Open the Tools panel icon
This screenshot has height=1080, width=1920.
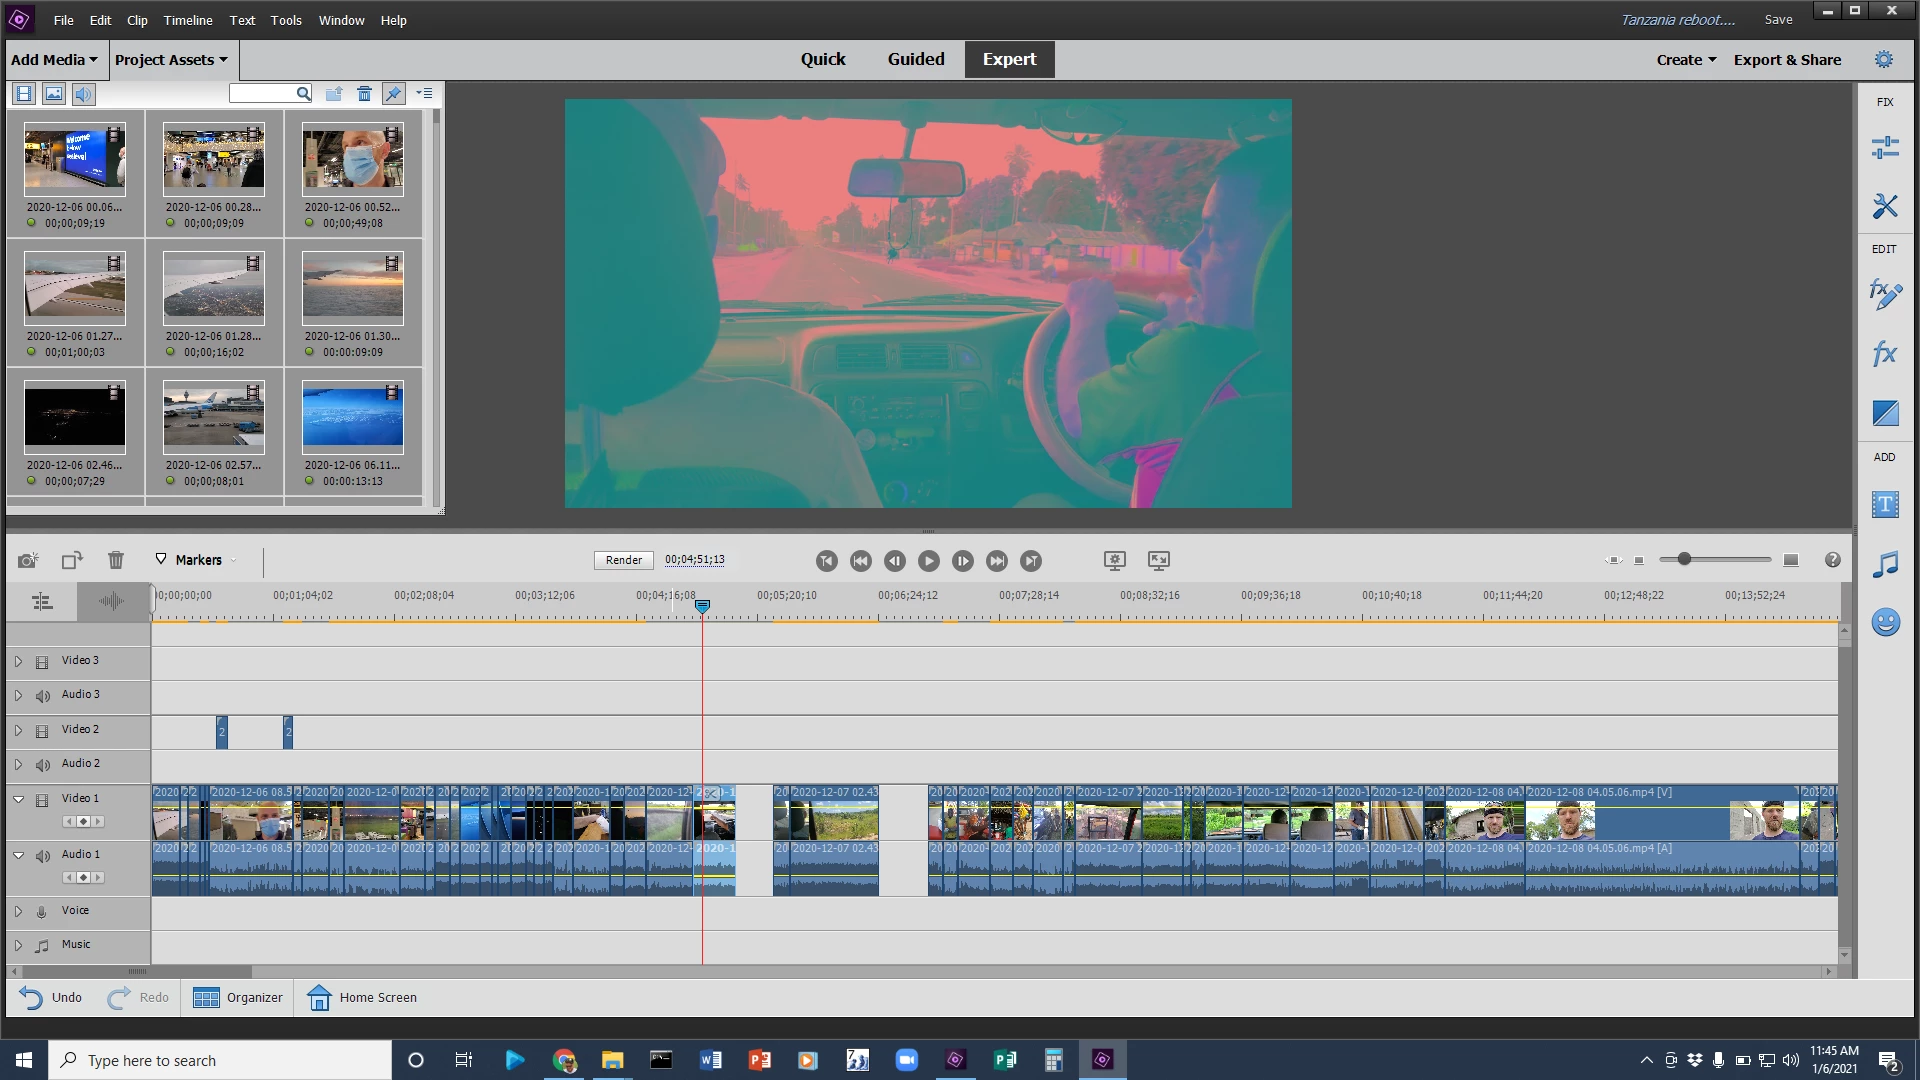point(1885,206)
